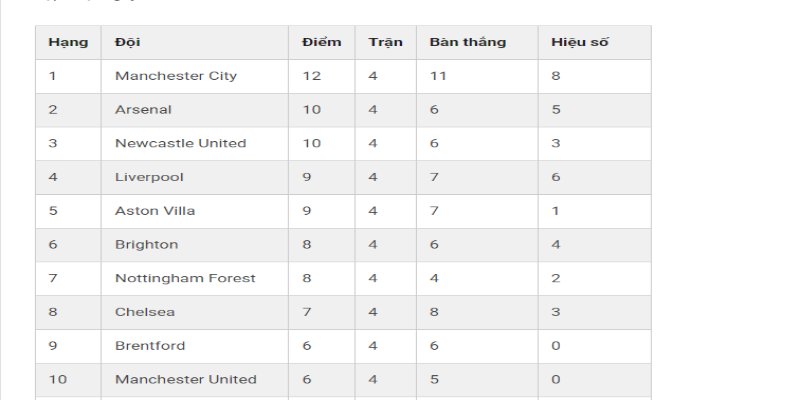Click the Newcastle United team name

181,143
